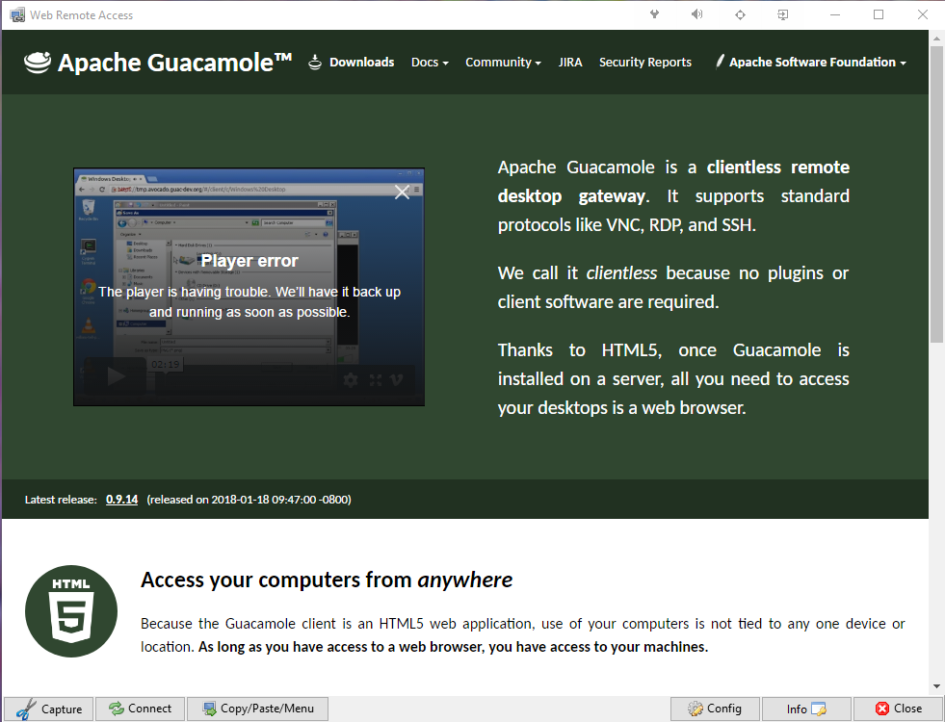Screen dimensions: 945x722
Task: Toggle the screen-share icon in title bar
Action: point(783,15)
